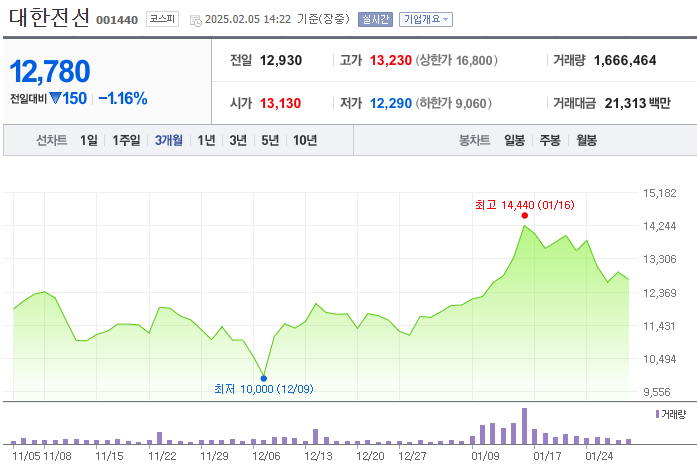
Task: Click the -1.16% change value
Action: [x=123, y=98]
